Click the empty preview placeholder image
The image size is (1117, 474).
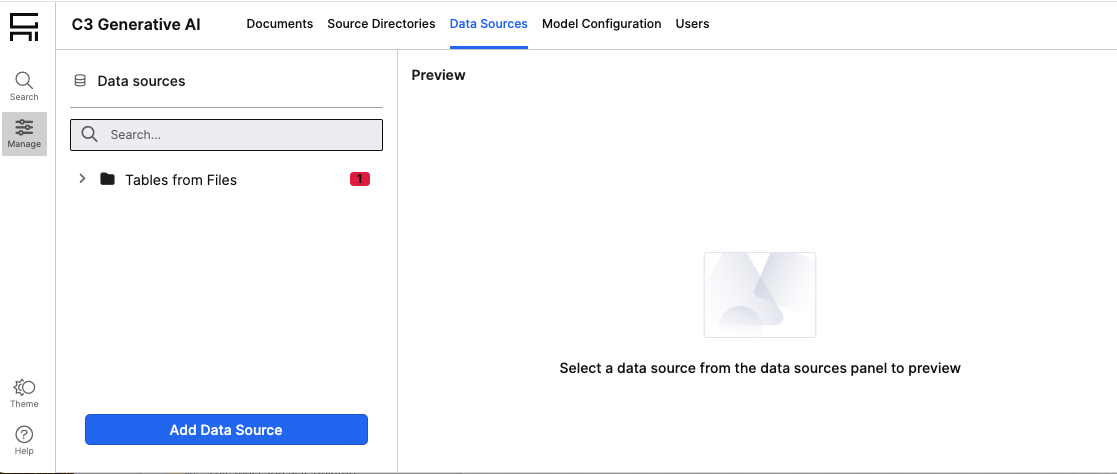point(759,294)
